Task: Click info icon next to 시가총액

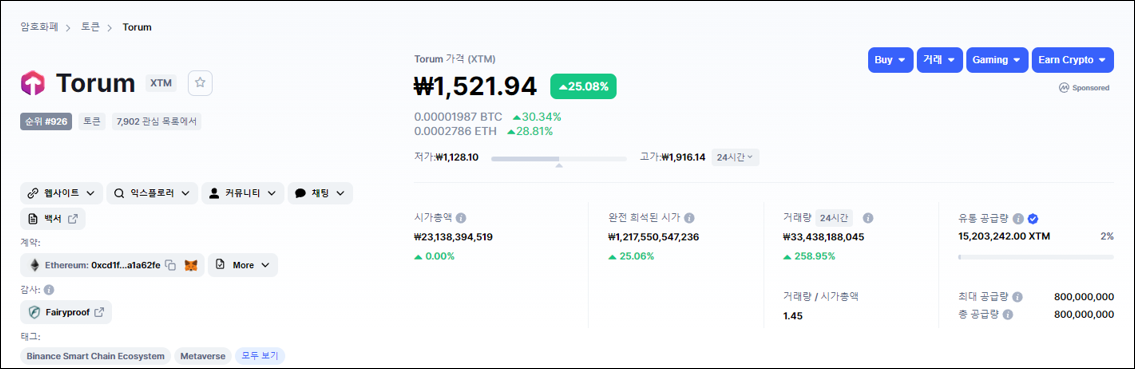Action: click(461, 218)
